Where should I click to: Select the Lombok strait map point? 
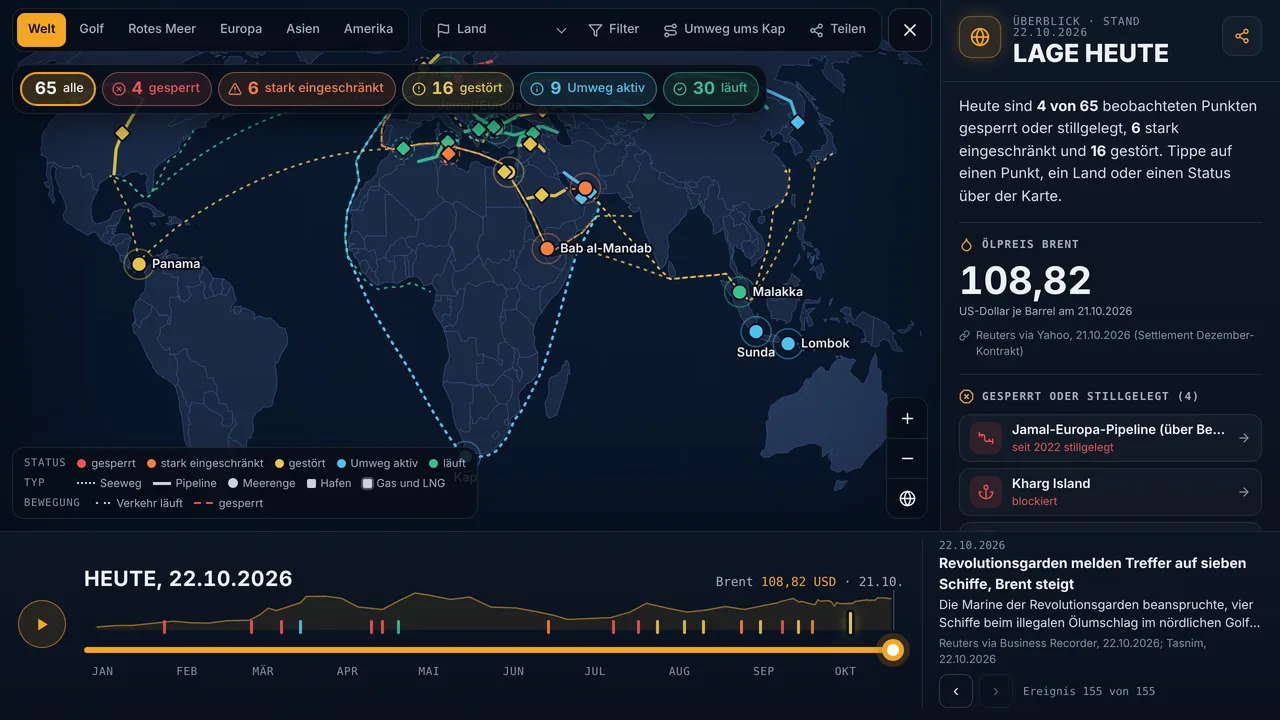pyautogui.click(x=788, y=344)
